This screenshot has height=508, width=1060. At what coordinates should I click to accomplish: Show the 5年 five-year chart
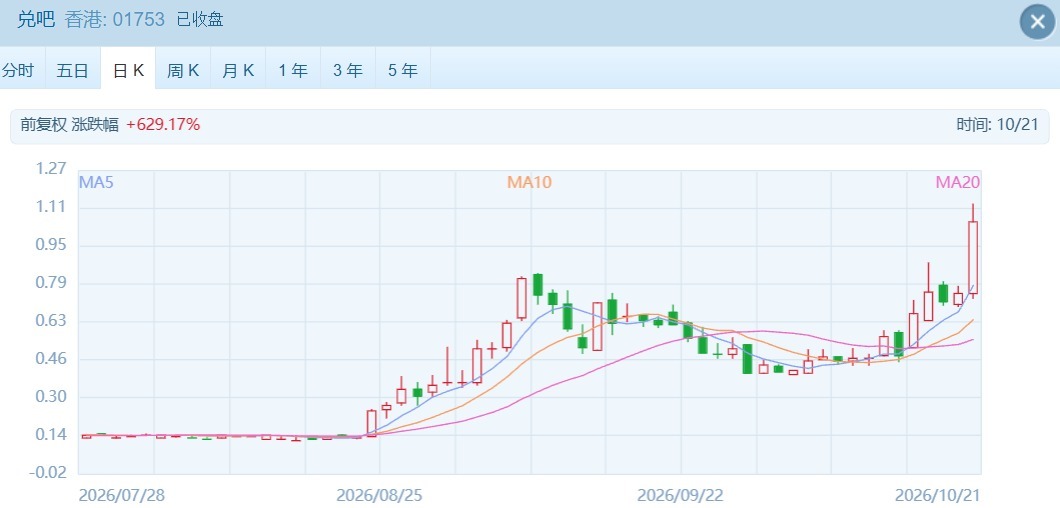[403, 70]
